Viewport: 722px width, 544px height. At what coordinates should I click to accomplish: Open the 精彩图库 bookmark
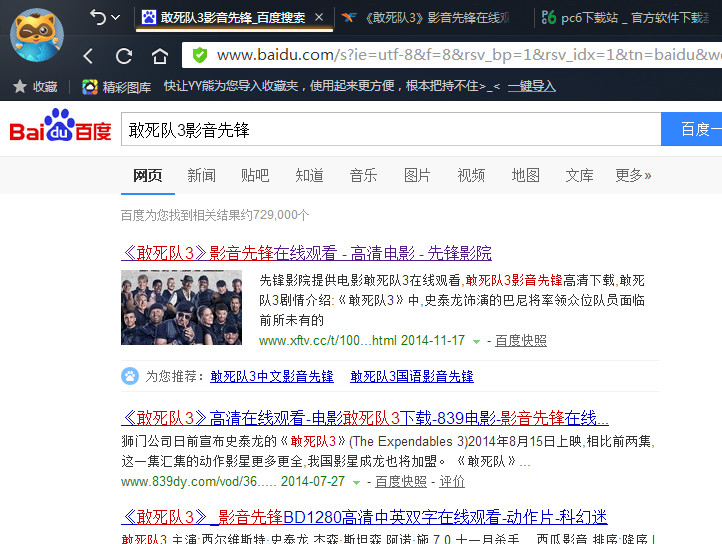[116, 87]
